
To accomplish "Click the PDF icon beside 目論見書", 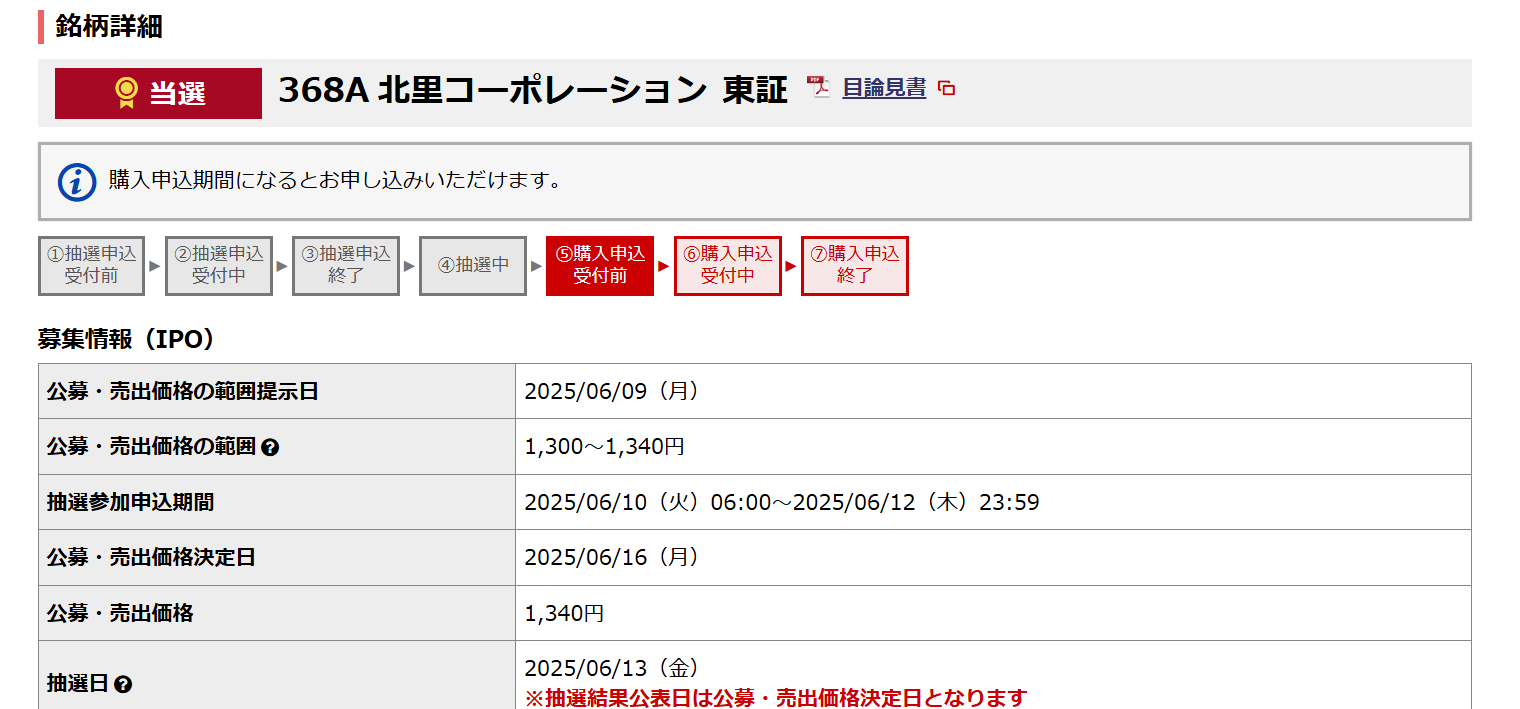I will 819,88.
